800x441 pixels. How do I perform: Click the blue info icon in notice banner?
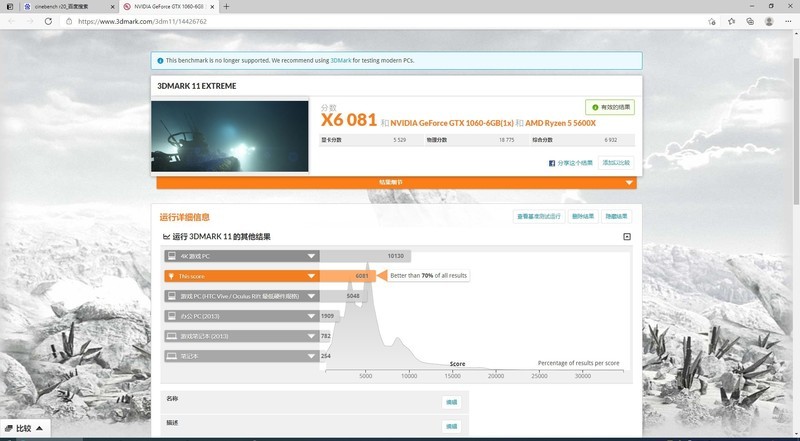[160, 61]
